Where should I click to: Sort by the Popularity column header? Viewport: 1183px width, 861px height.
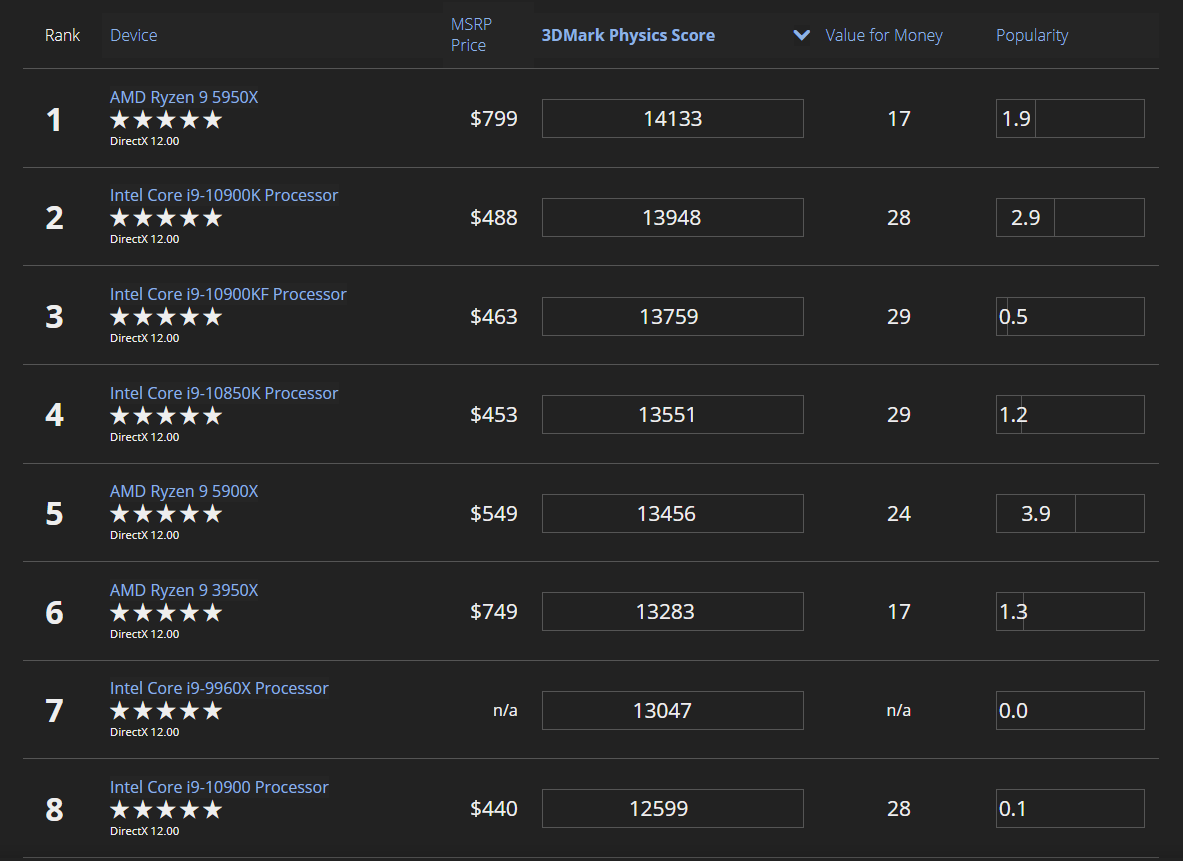(x=1031, y=35)
